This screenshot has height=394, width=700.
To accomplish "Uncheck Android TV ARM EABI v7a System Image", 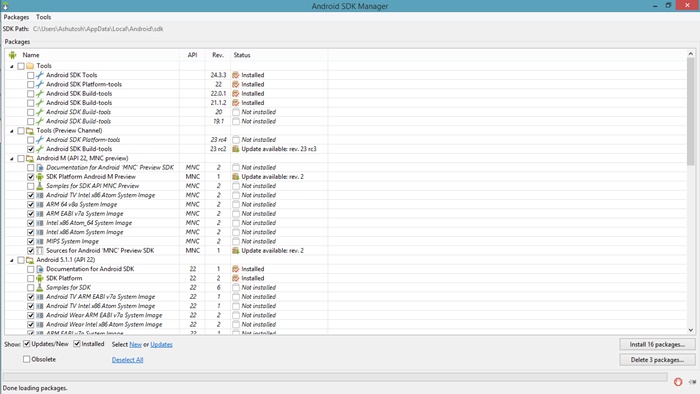I will coord(30,297).
